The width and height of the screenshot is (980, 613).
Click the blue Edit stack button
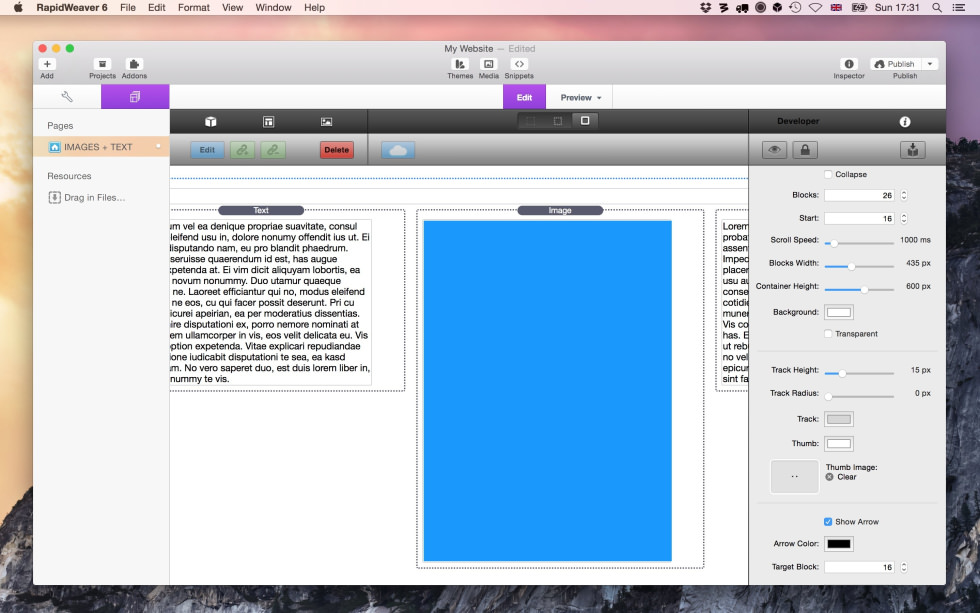click(x=207, y=150)
